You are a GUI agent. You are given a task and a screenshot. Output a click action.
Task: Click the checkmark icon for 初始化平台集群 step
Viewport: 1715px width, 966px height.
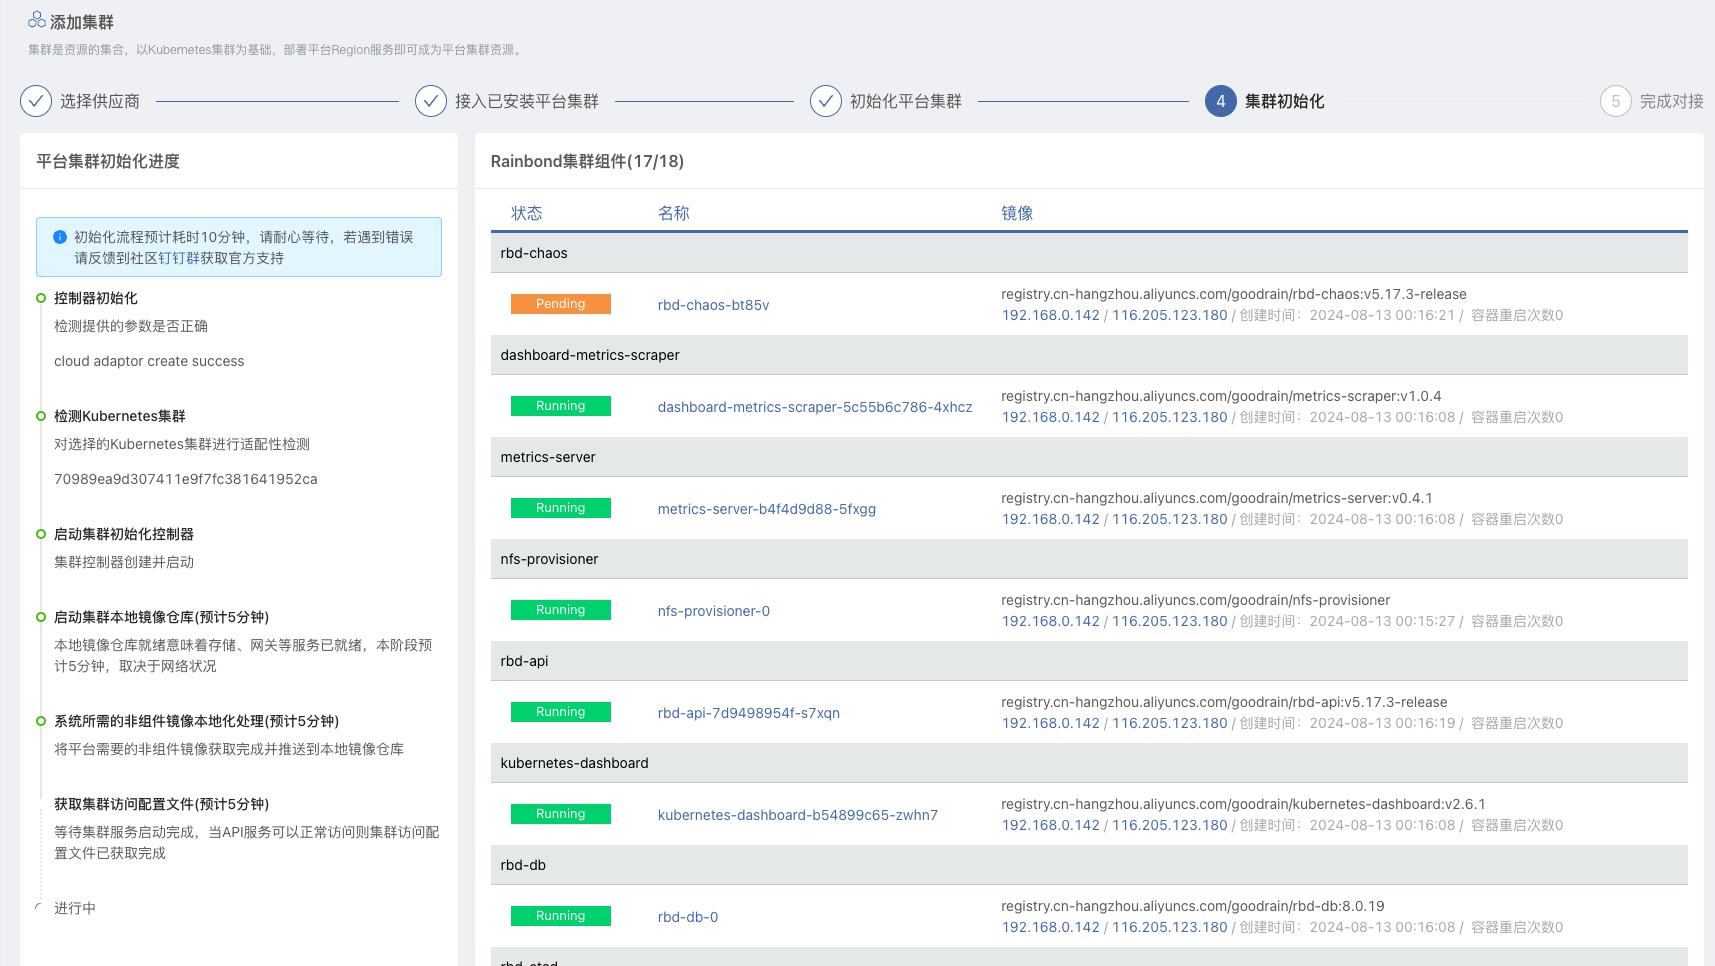point(826,101)
